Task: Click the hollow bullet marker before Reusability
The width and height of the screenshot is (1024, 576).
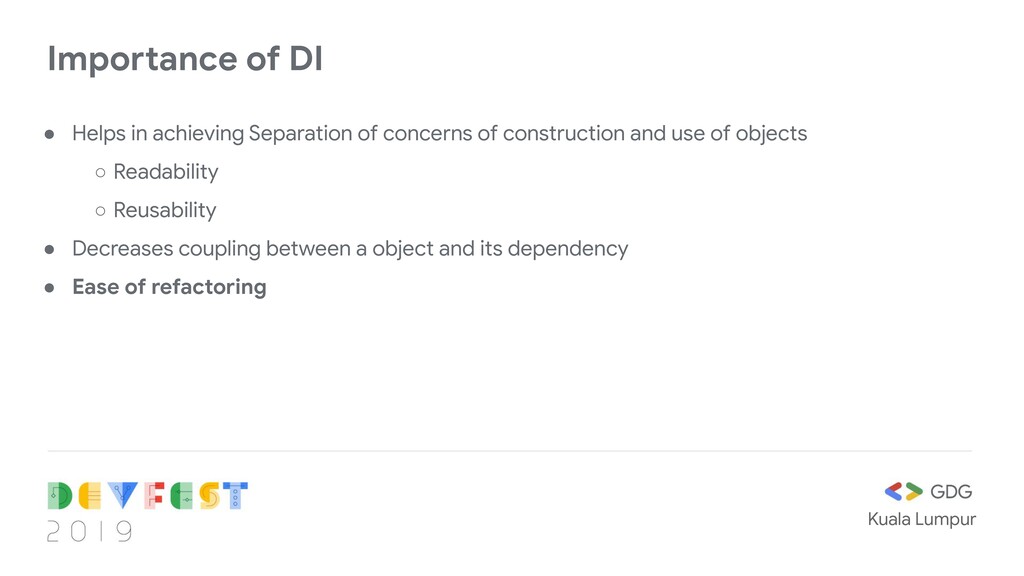Action: click(x=101, y=211)
